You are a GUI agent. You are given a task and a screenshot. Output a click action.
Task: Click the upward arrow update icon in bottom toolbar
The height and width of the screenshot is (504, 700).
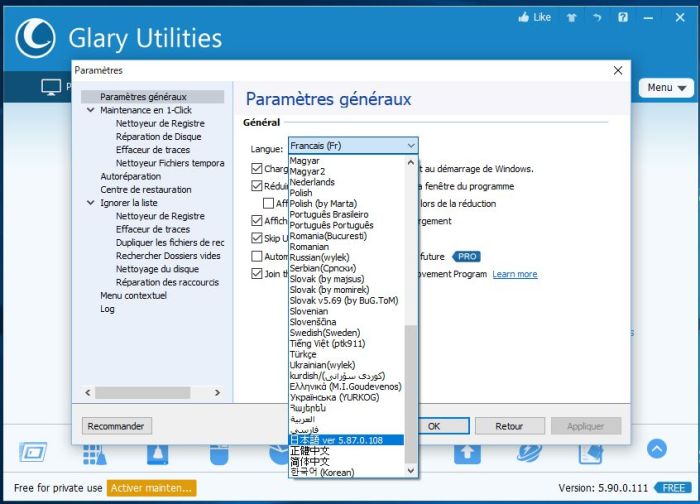click(467, 453)
